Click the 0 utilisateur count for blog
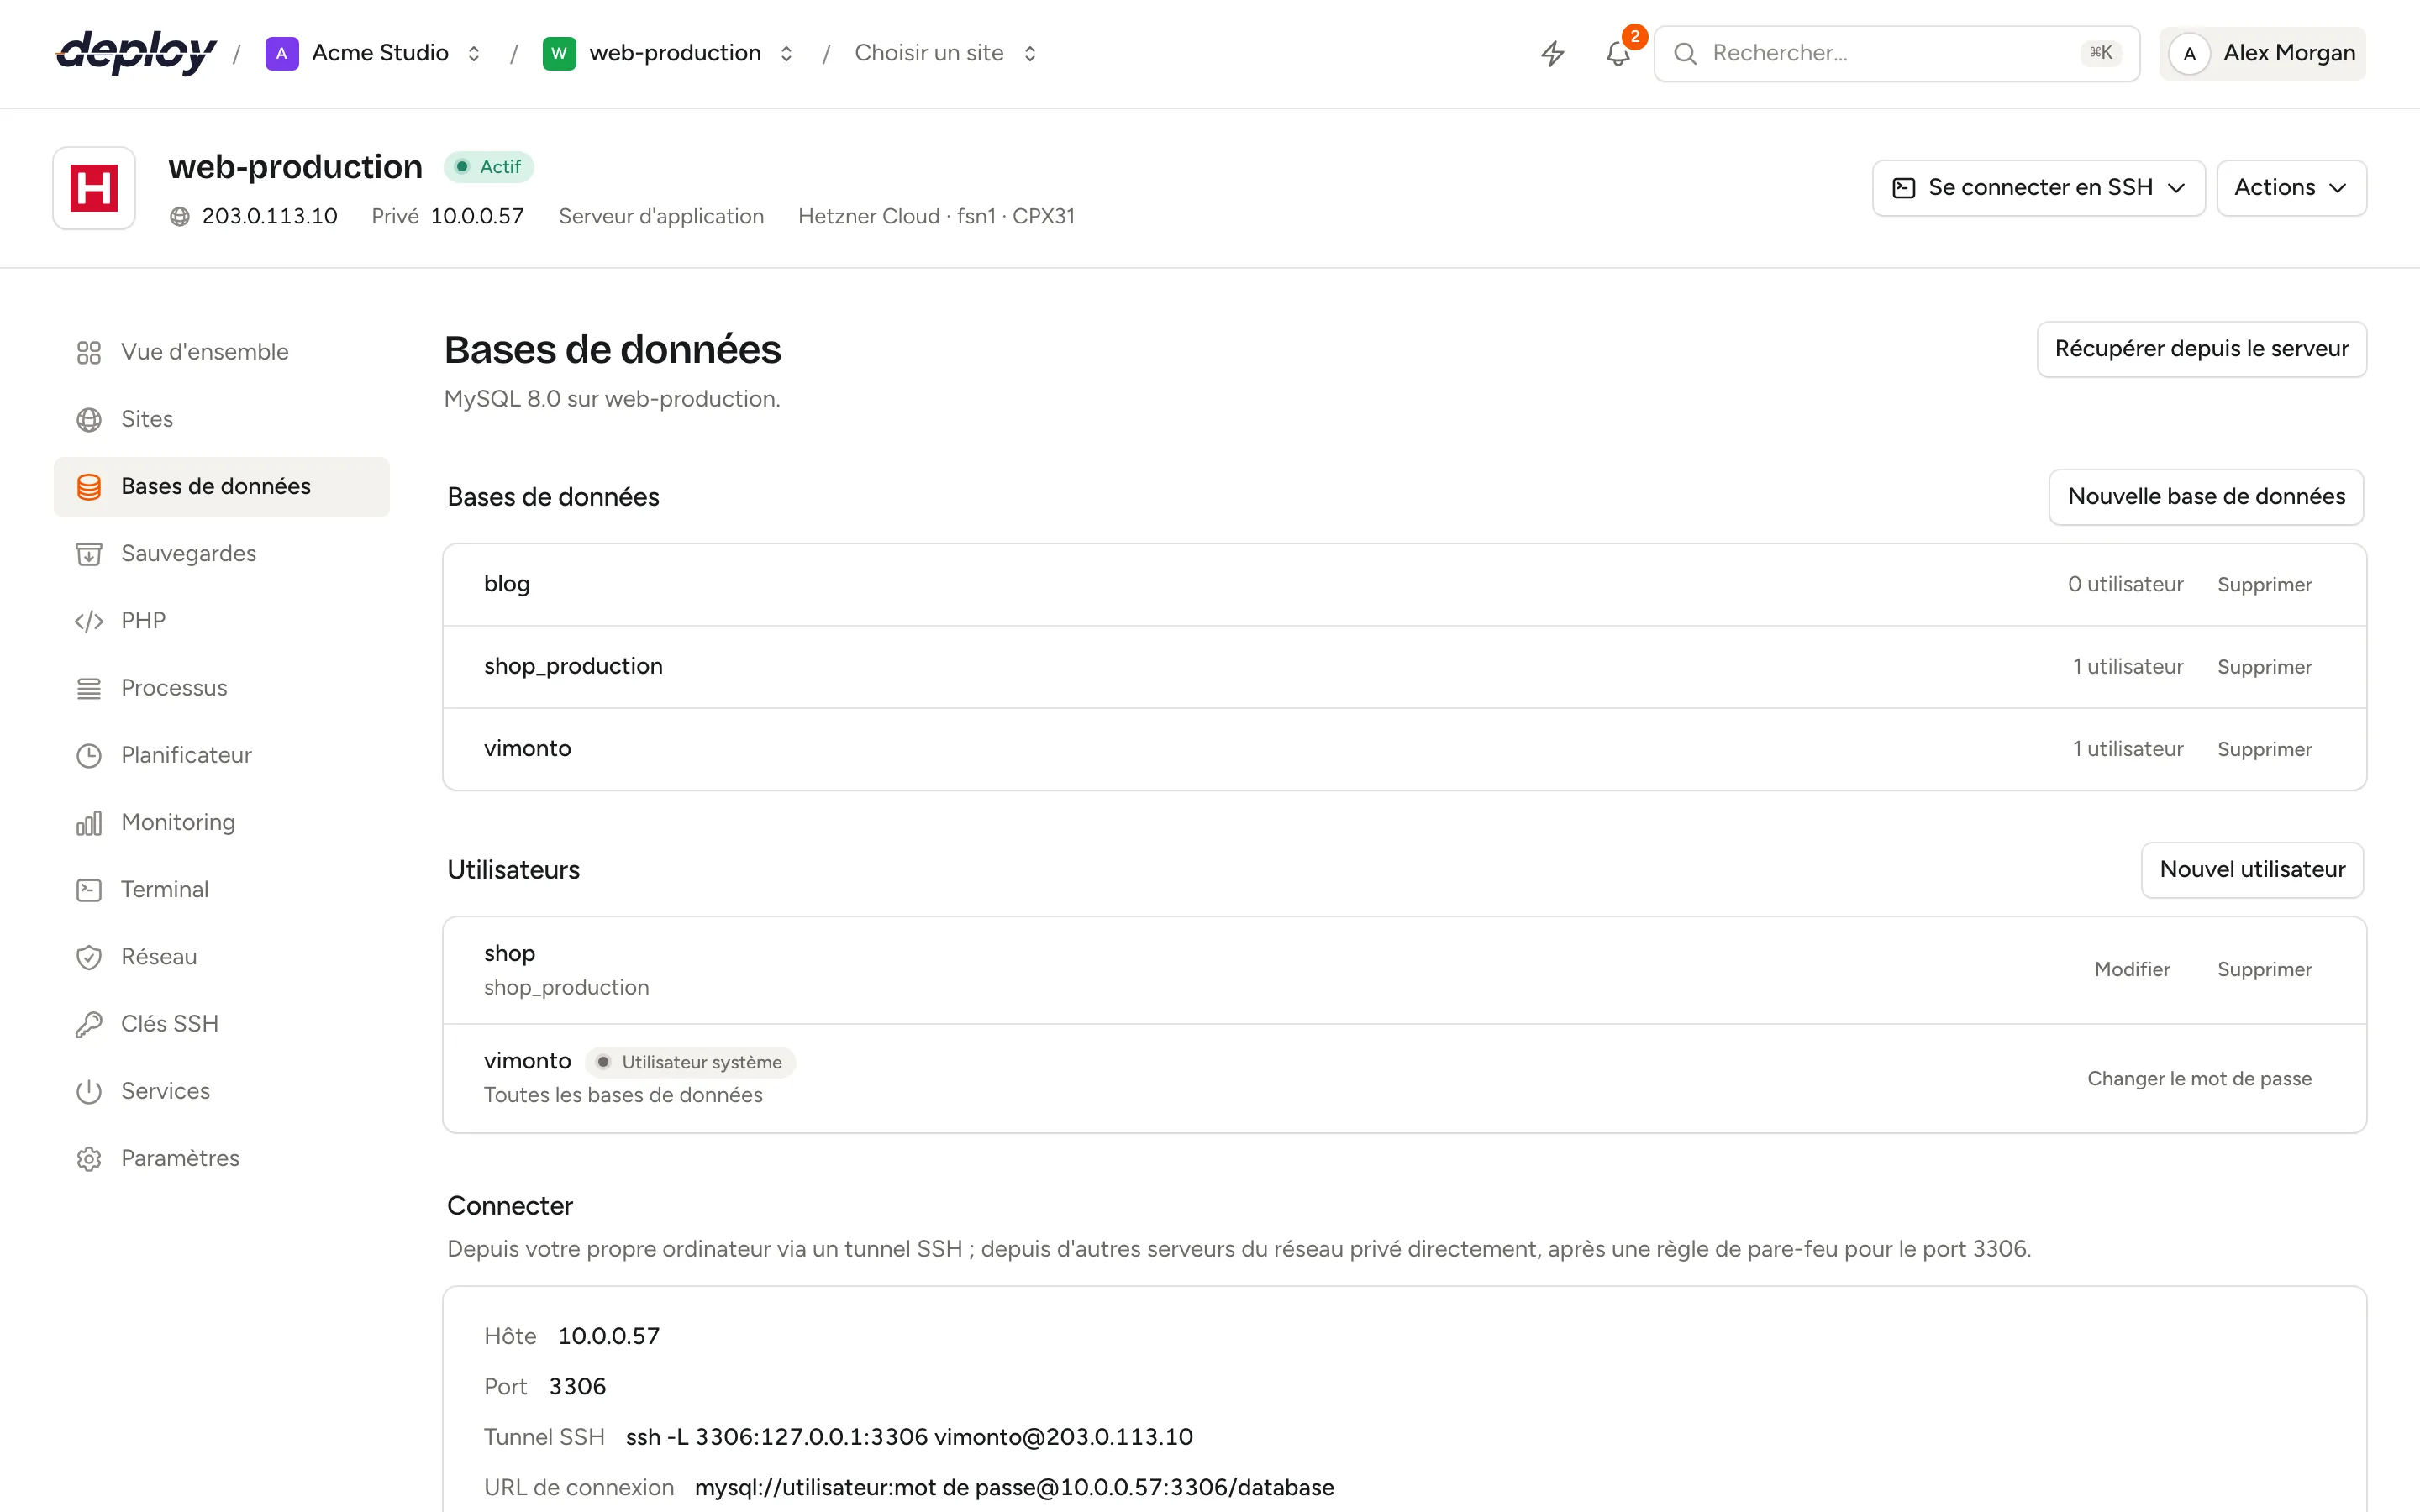 (x=2125, y=585)
